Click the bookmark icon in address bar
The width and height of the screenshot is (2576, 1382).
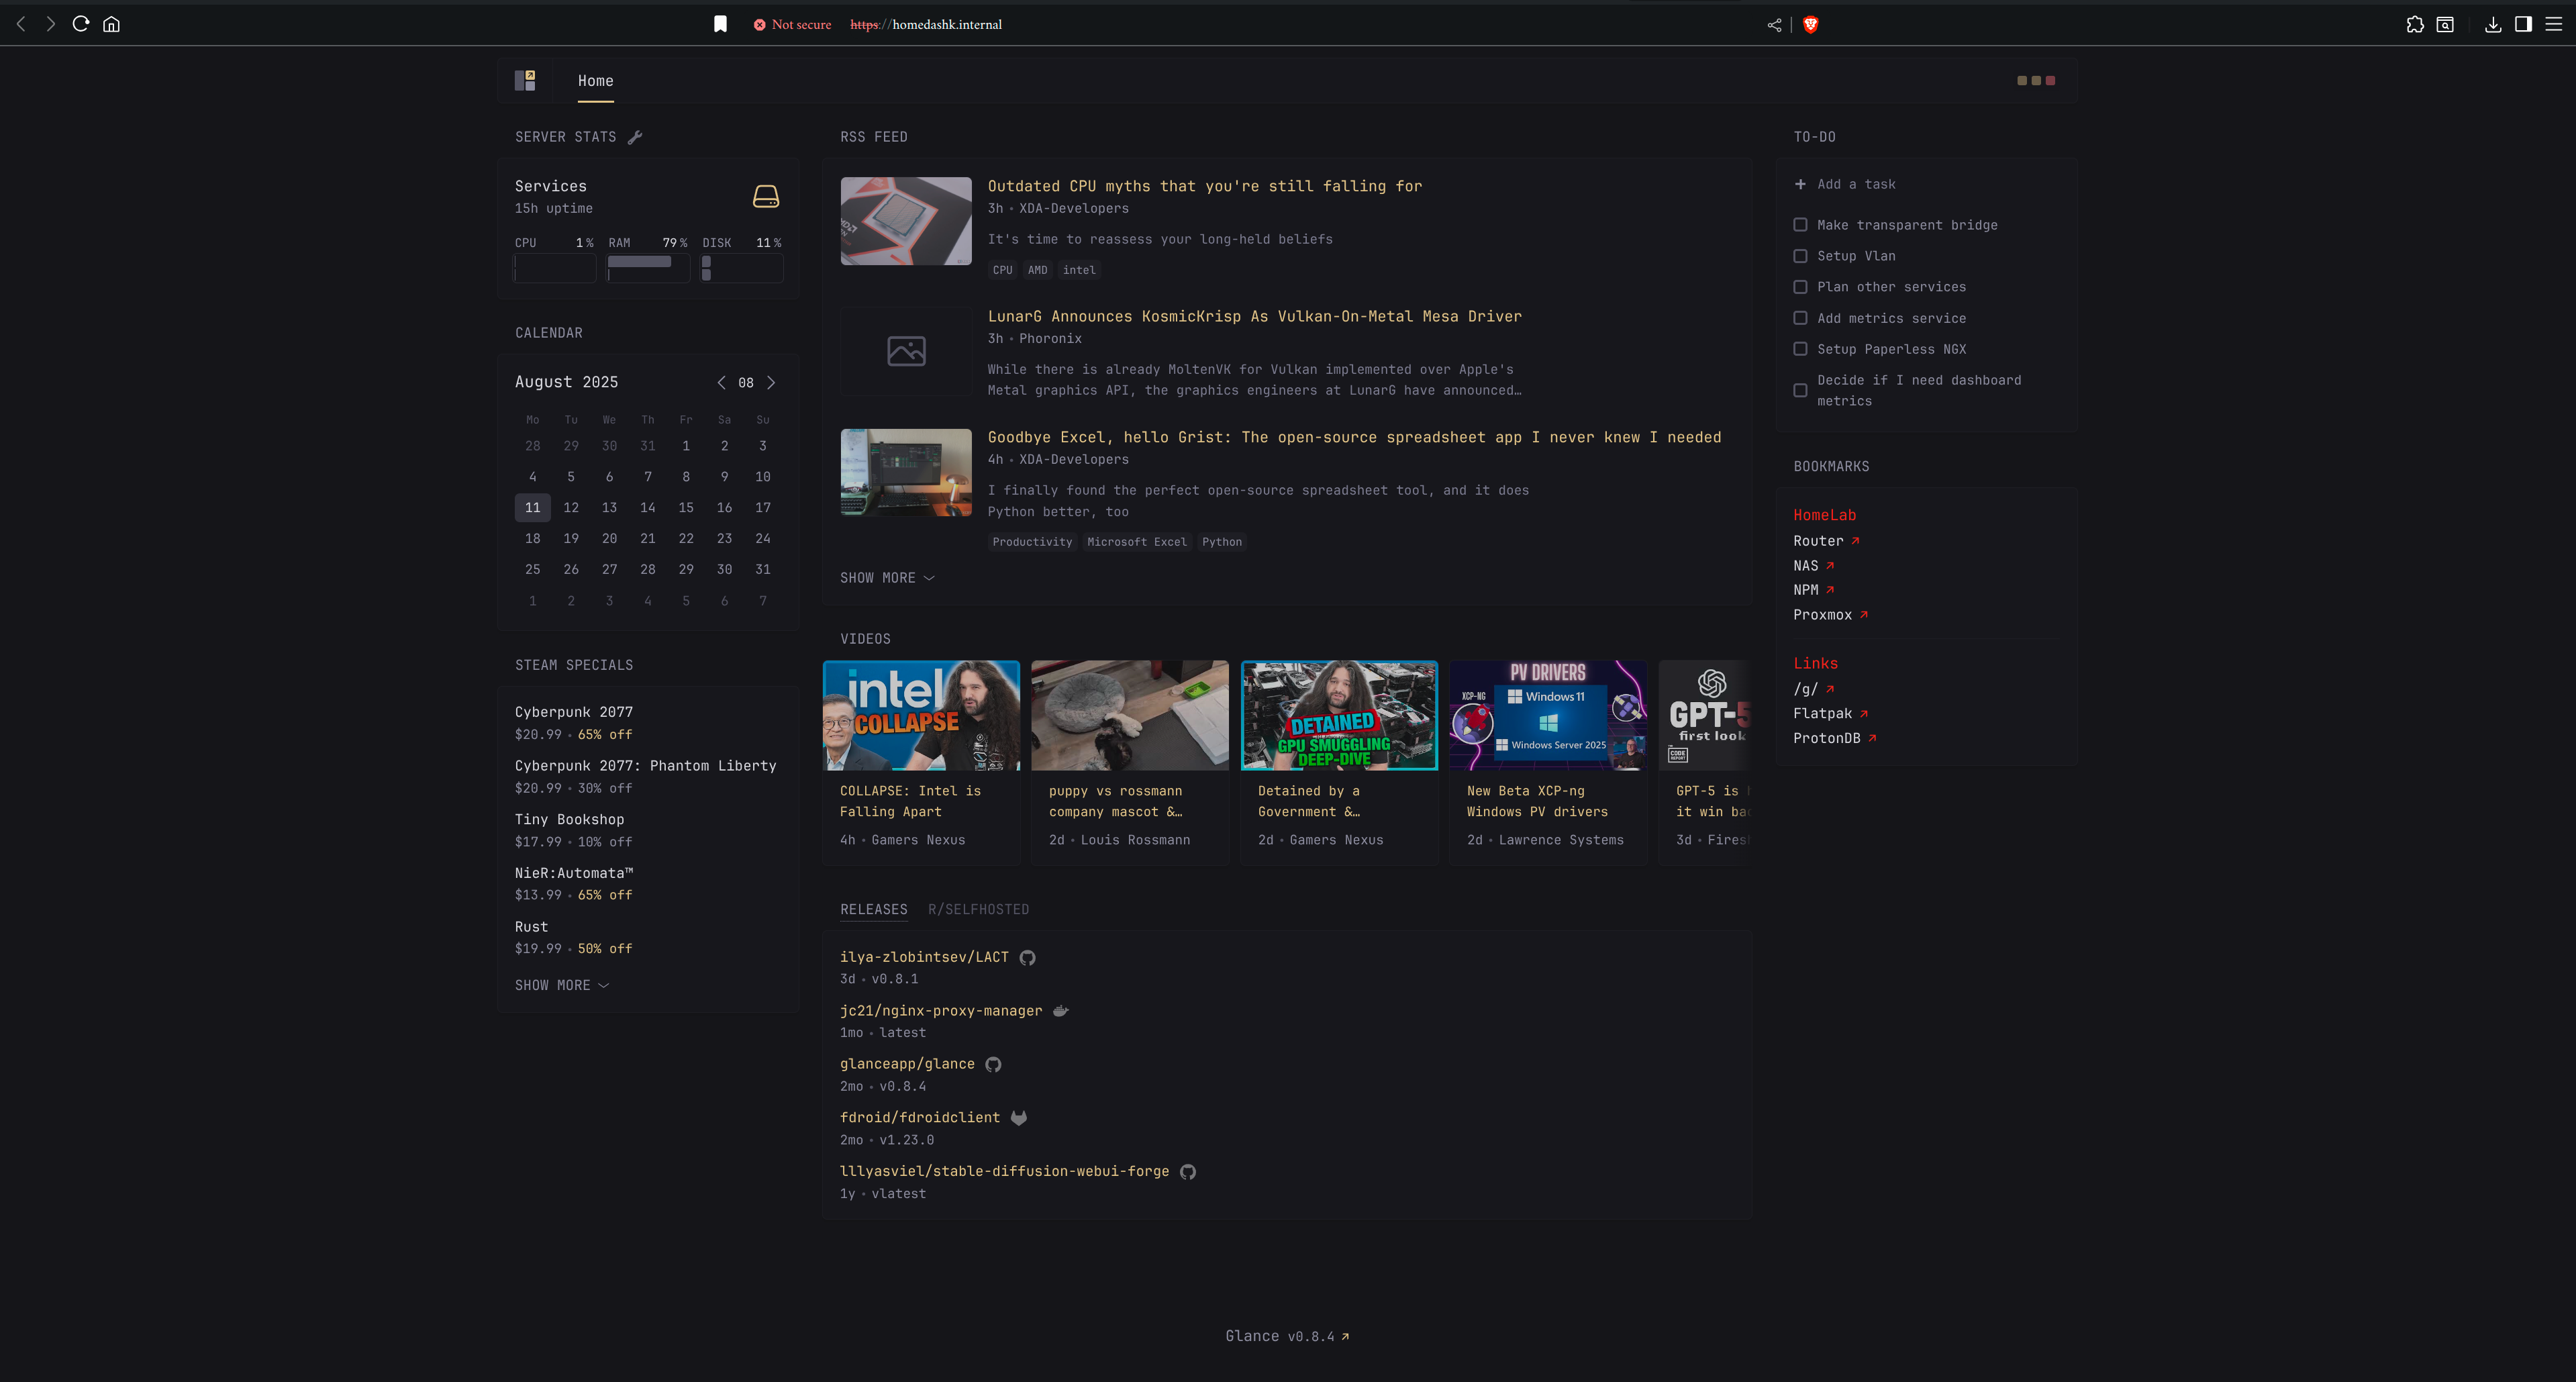click(x=720, y=24)
